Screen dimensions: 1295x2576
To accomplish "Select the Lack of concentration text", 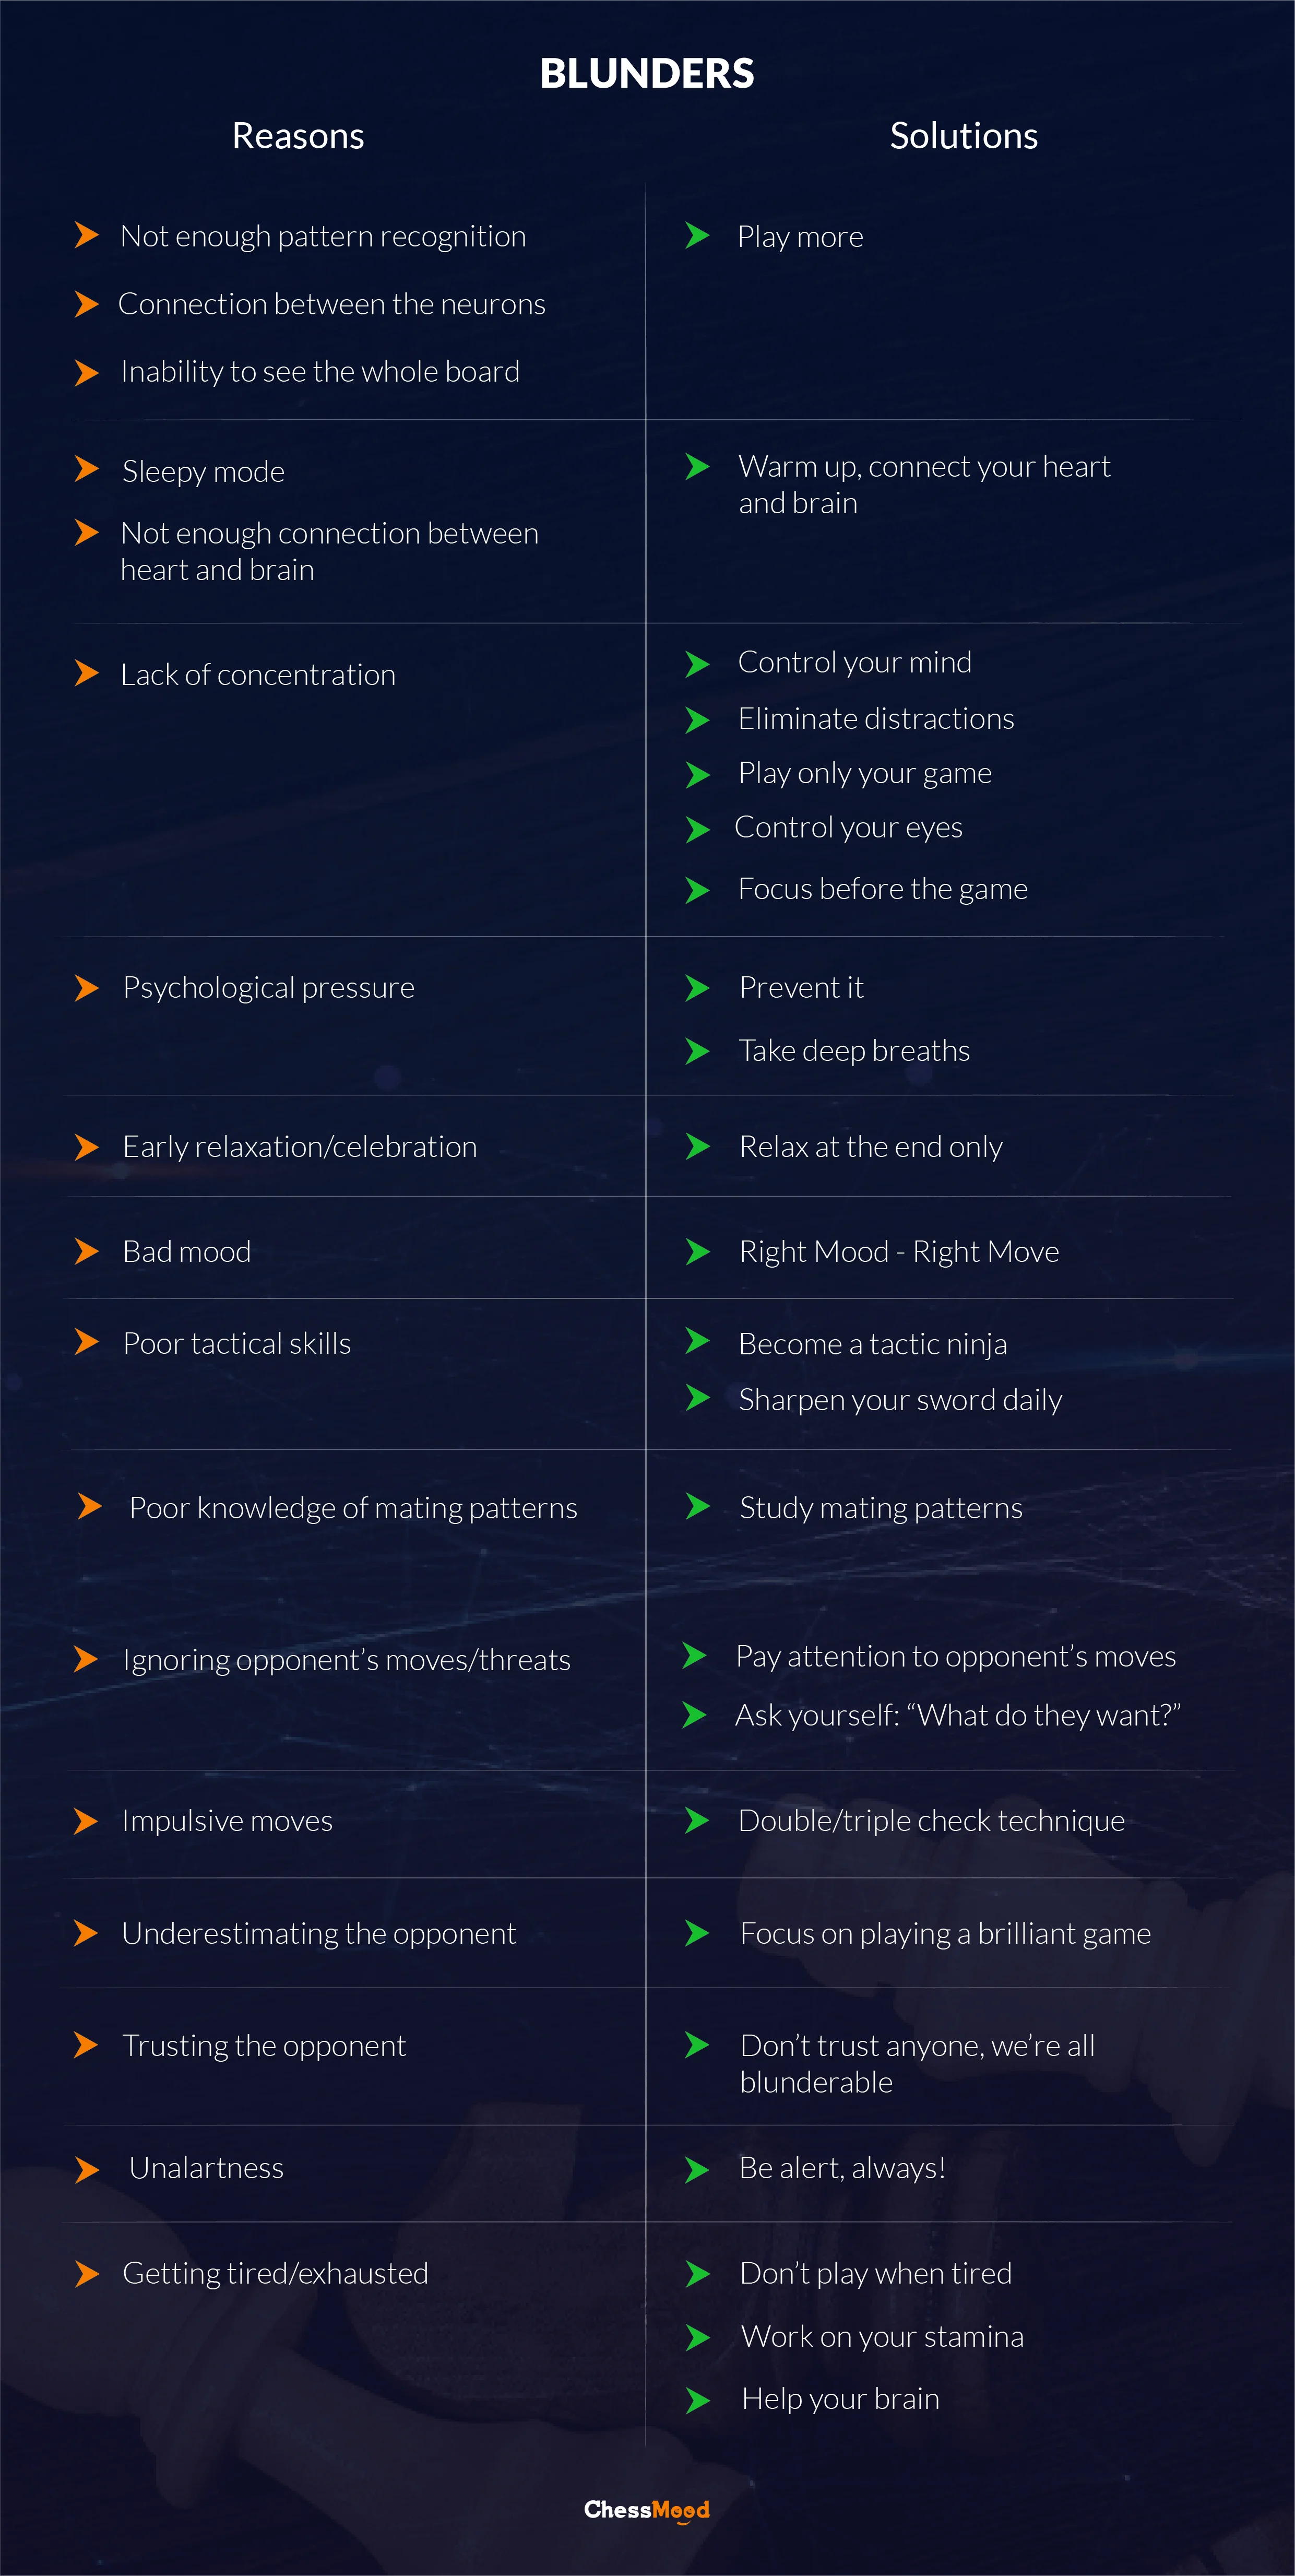I will (x=258, y=675).
